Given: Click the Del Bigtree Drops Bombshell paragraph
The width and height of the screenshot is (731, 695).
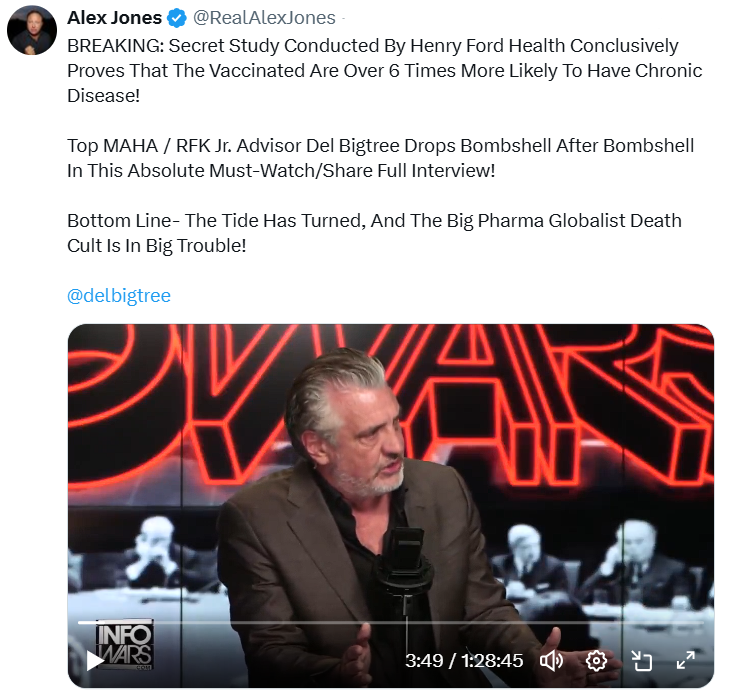Looking at the screenshot, I should 380,158.
